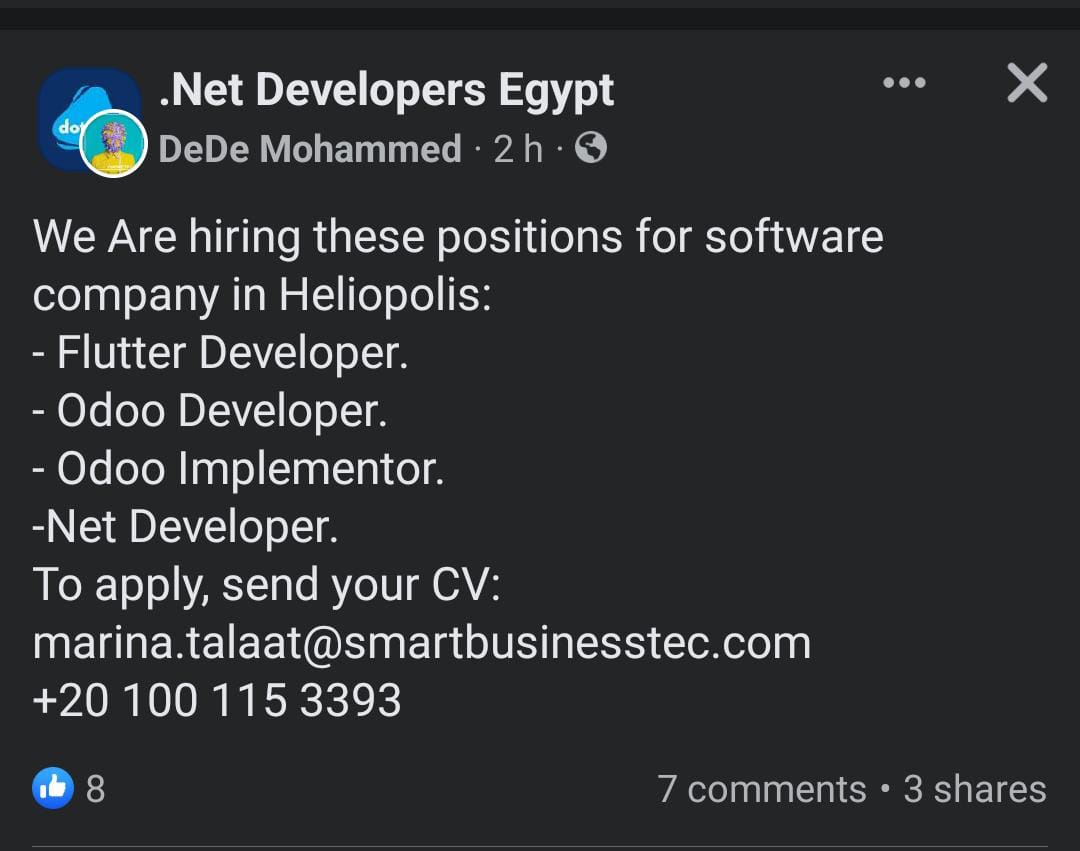The height and width of the screenshot is (851, 1080).
Task: Click the blue thumbs-up reaction icon
Action: coord(53,788)
